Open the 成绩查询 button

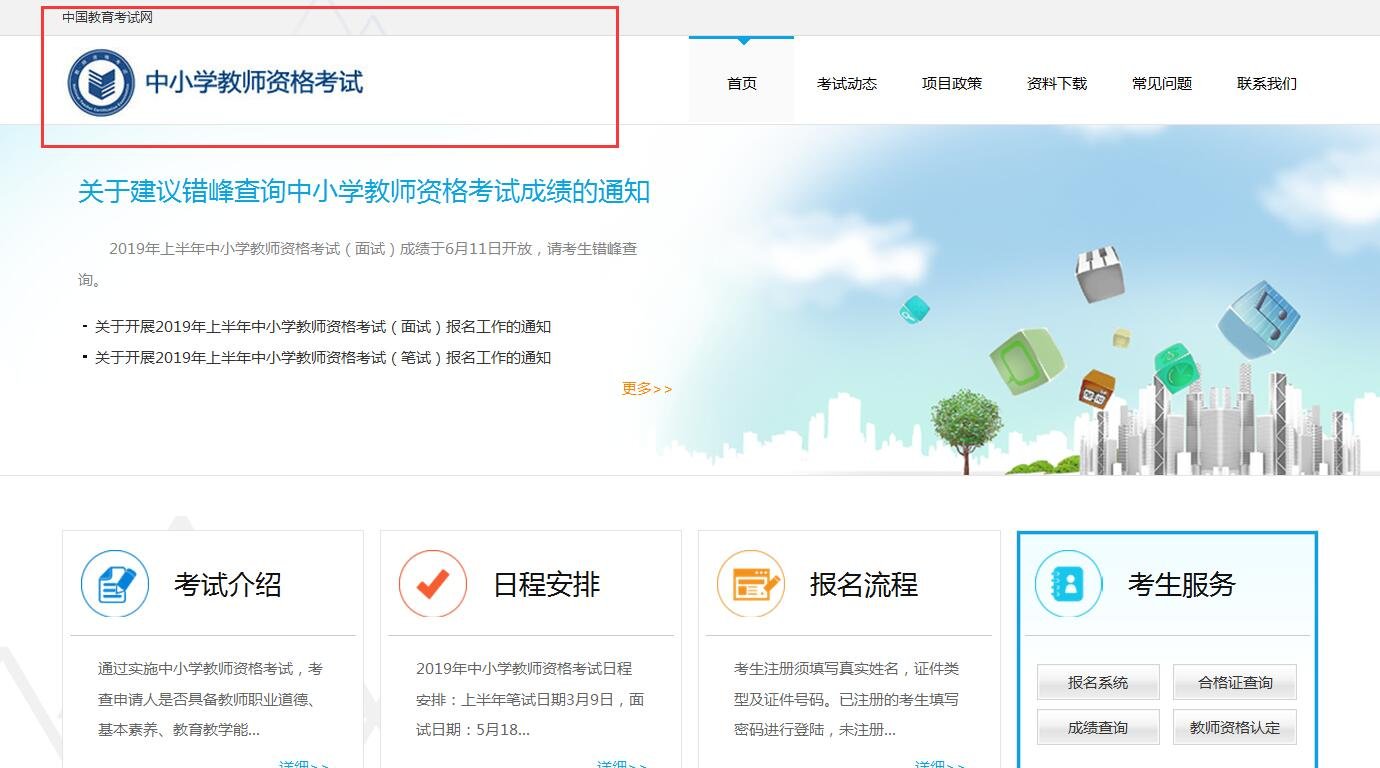[1098, 727]
